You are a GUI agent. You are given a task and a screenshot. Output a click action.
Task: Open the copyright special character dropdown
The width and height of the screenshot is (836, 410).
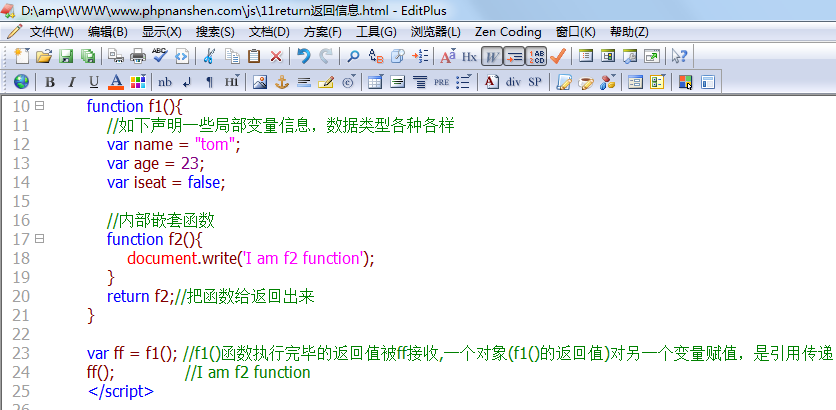point(348,82)
